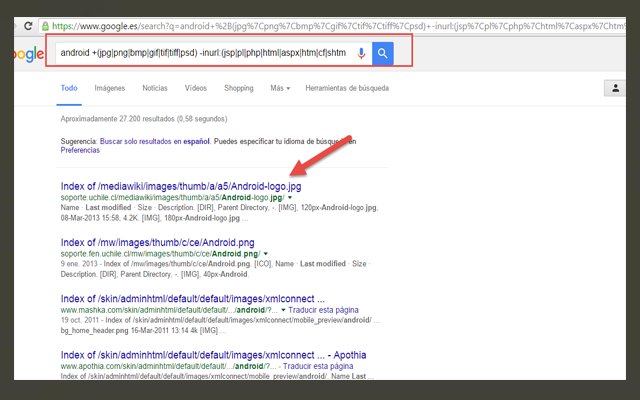This screenshot has width=640, height=400.
Task: Expand the Más dropdown menu
Action: pyautogui.click(x=280, y=88)
